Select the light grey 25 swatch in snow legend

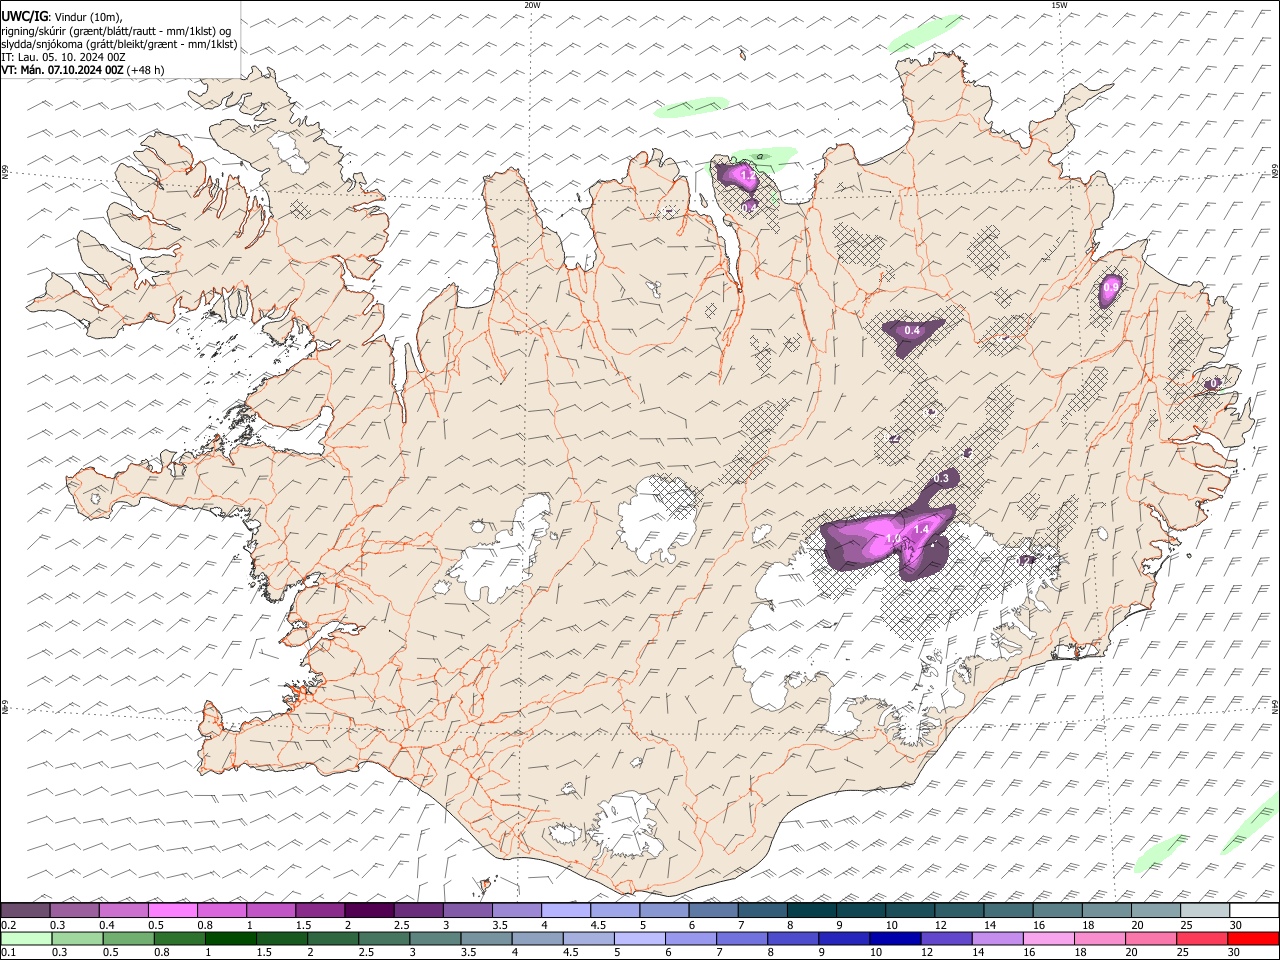pyautogui.click(x=1205, y=910)
